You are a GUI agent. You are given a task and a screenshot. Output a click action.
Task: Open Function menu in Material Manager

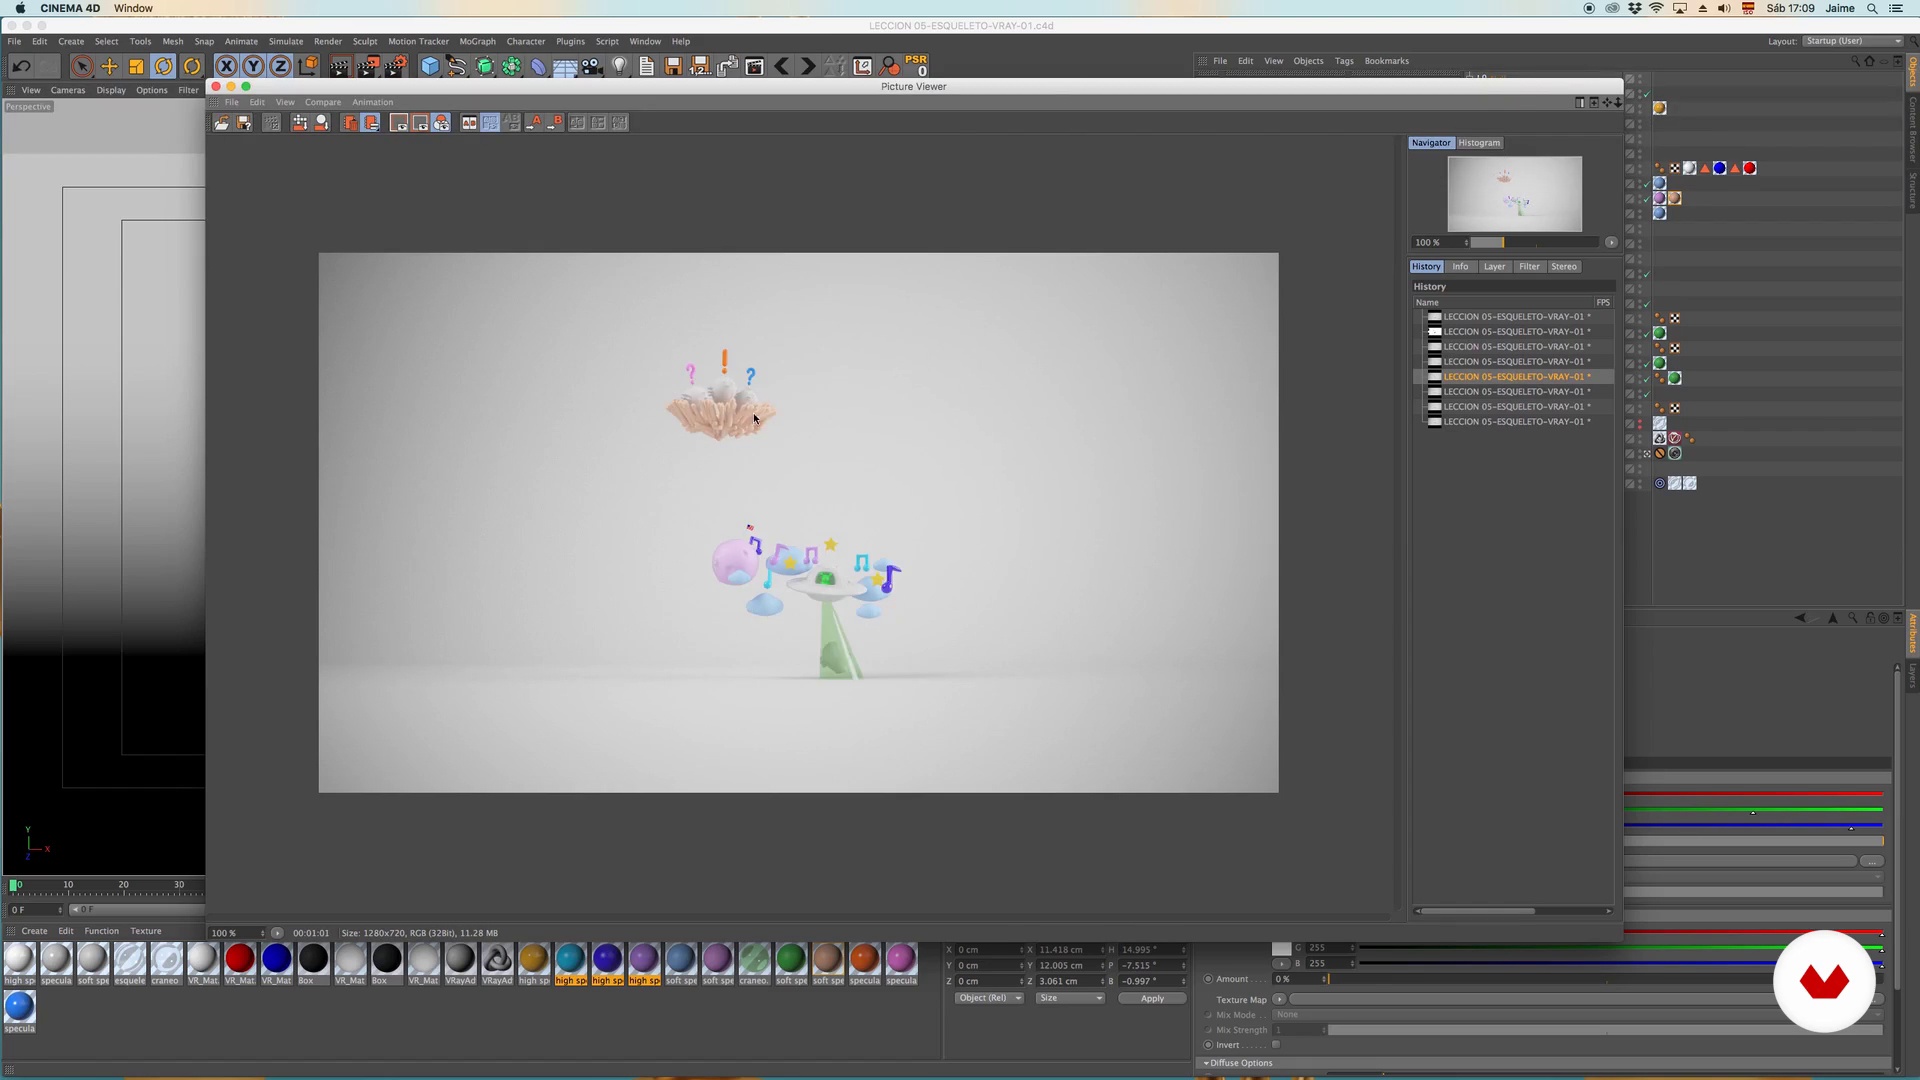tap(101, 931)
